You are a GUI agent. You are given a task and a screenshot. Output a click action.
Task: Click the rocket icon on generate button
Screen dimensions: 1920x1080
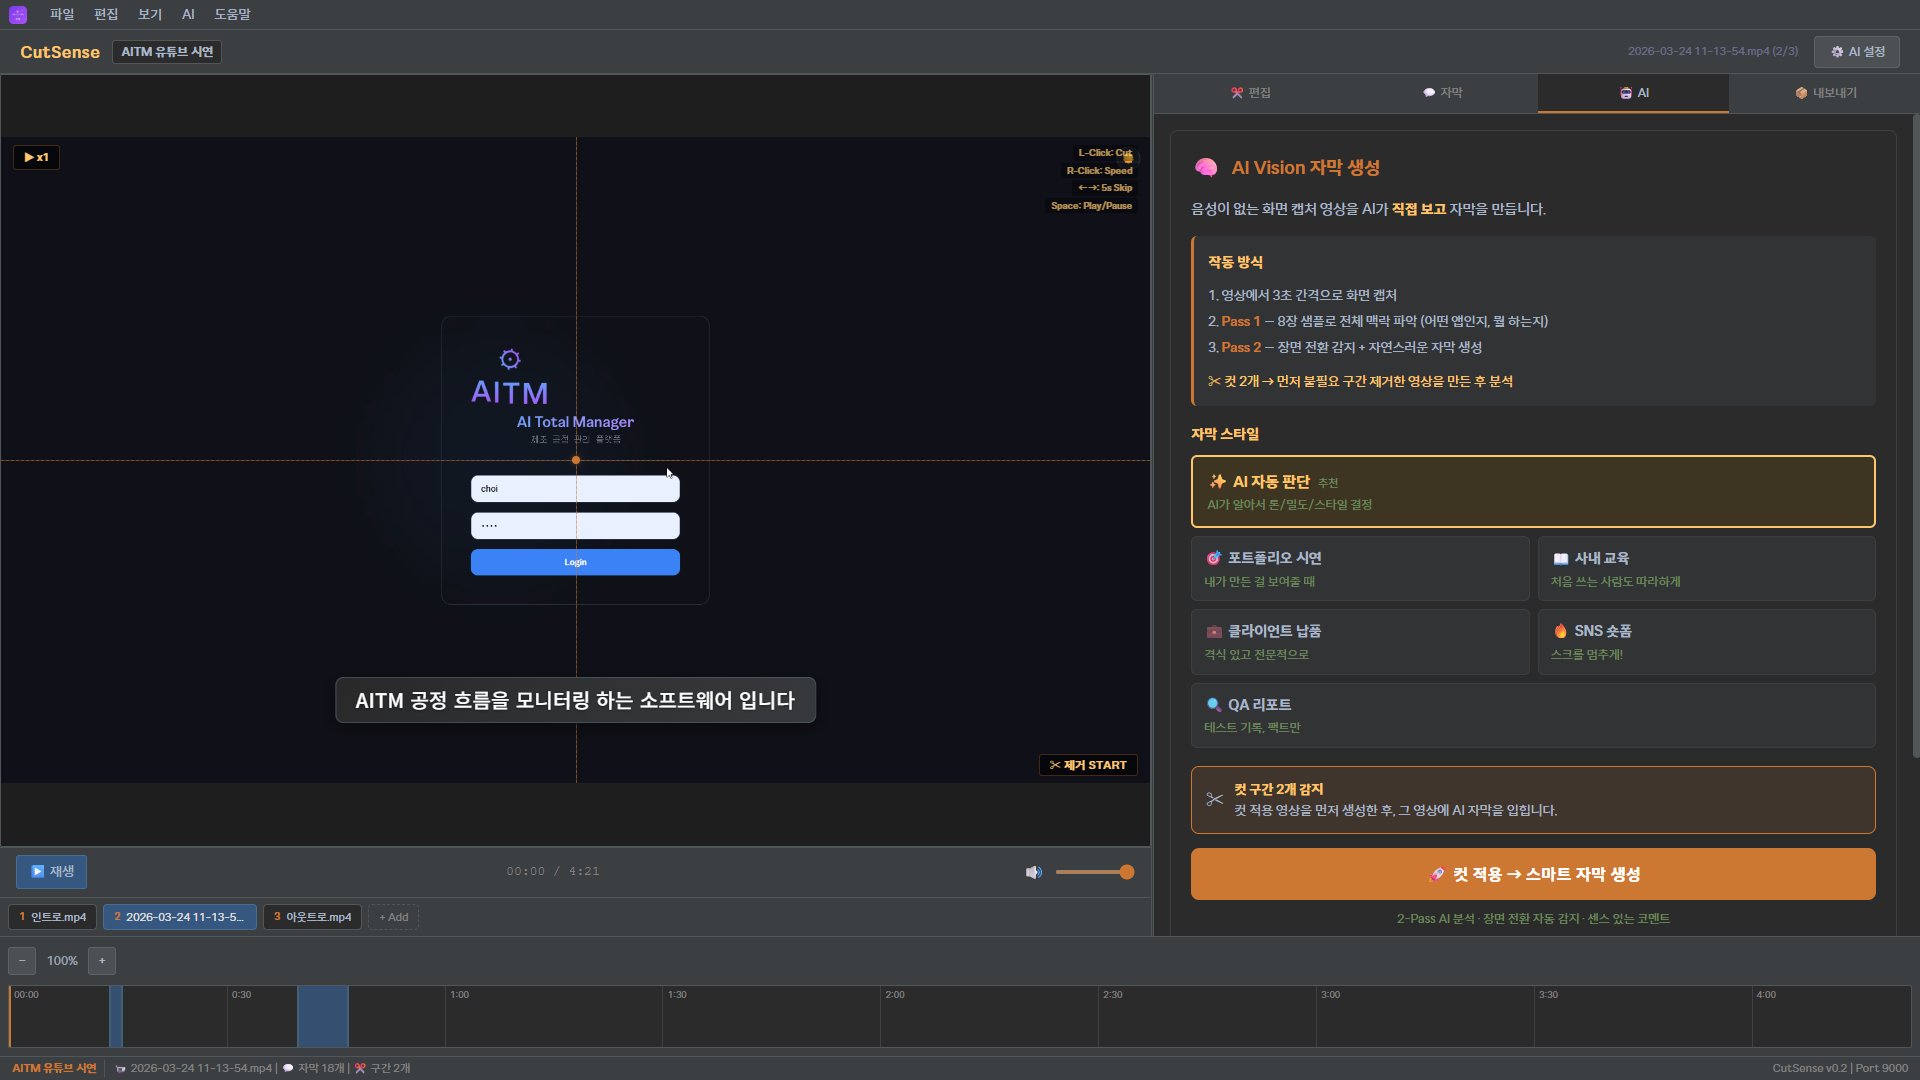[1436, 874]
